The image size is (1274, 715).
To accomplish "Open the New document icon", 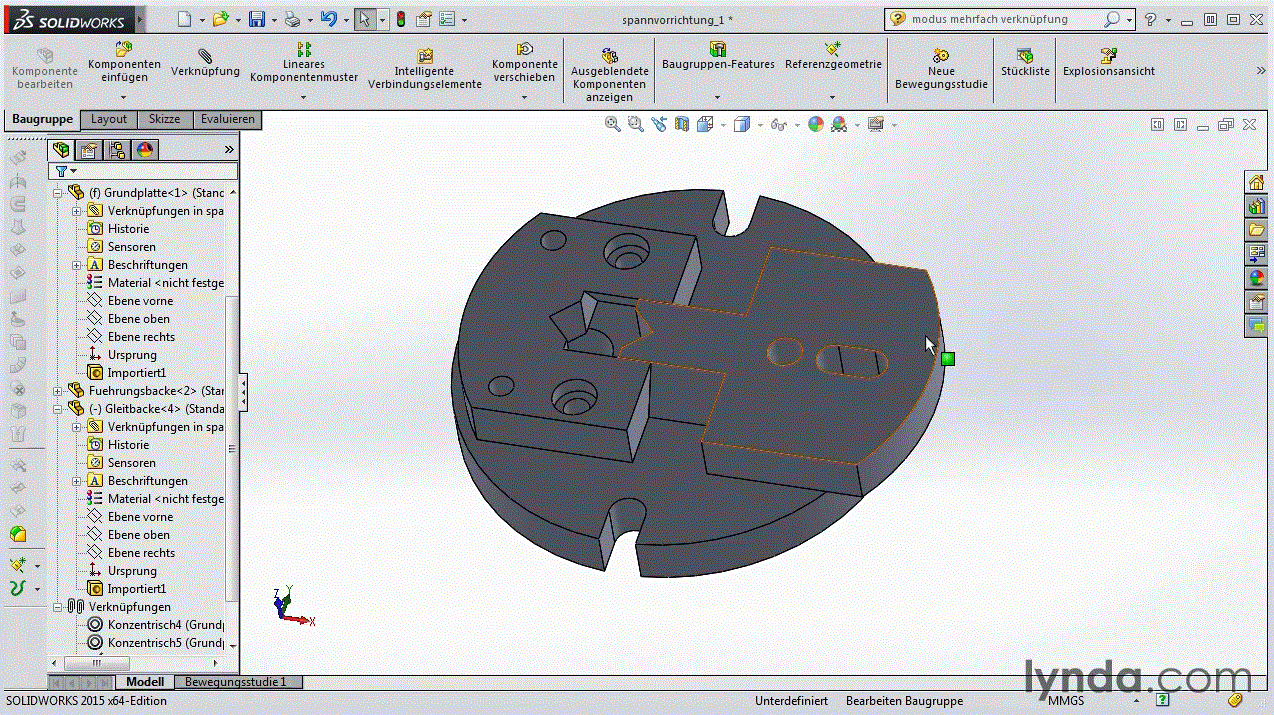I will (x=185, y=19).
